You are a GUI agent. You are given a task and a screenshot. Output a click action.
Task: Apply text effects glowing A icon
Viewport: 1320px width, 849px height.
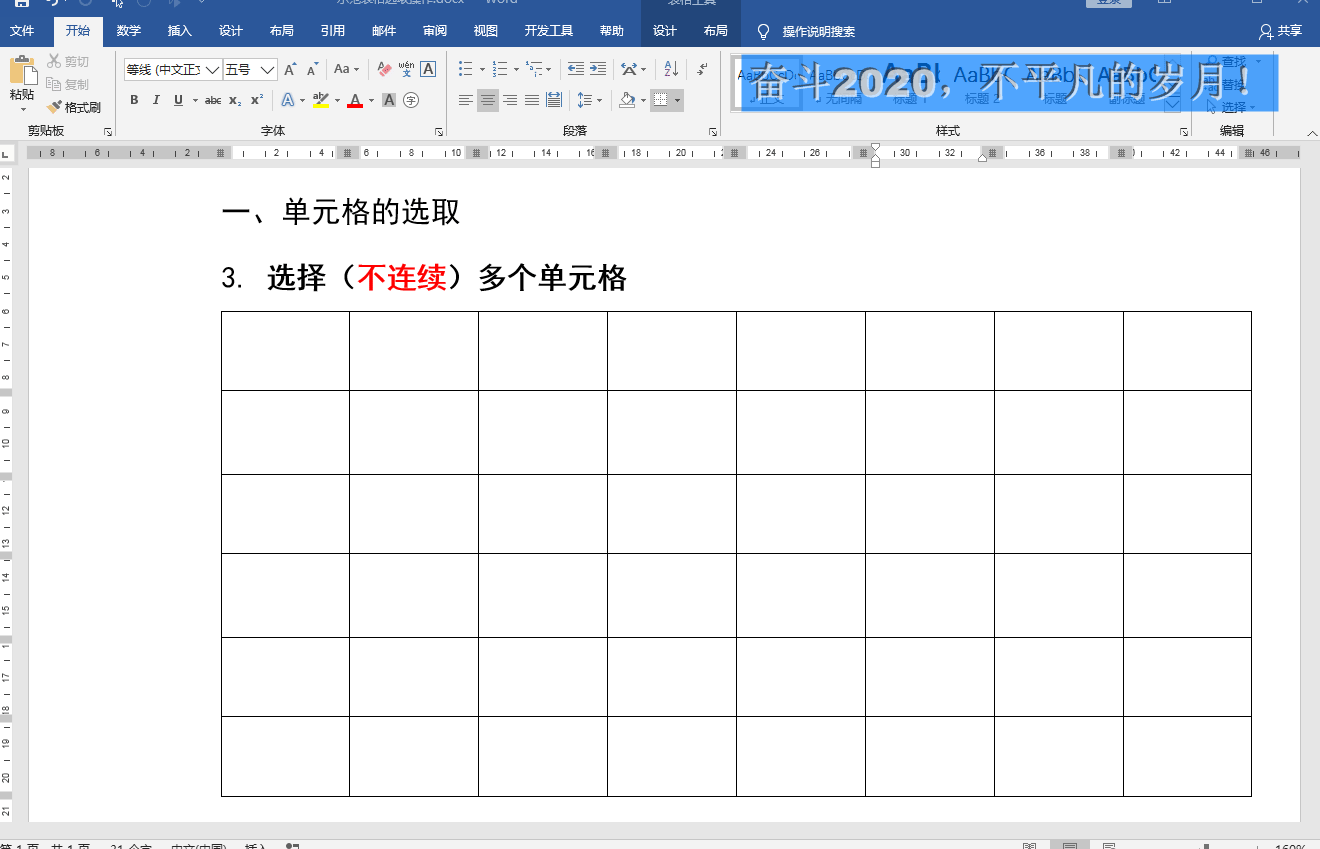[x=287, y=100]
